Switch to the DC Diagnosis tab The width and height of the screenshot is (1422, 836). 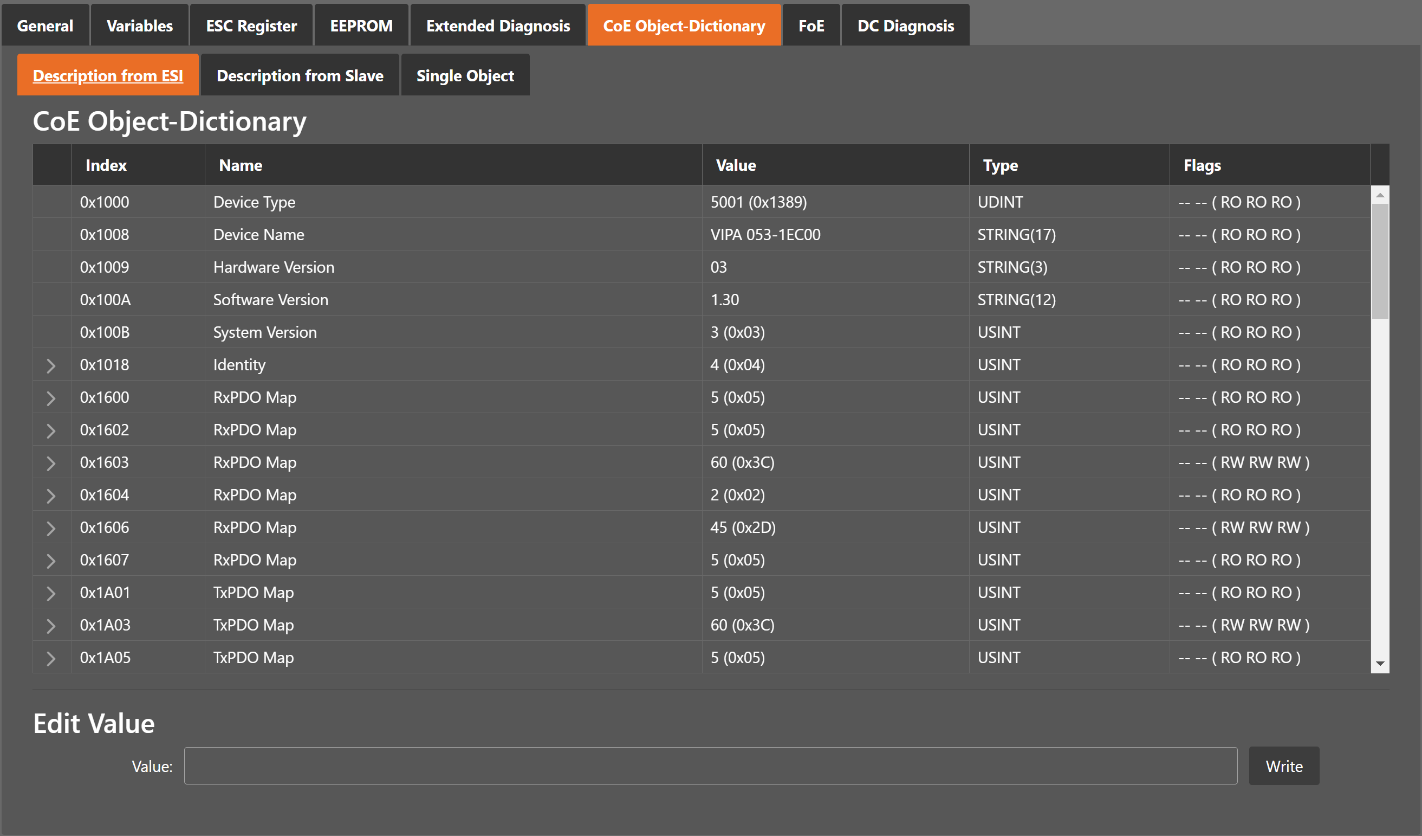905,26
